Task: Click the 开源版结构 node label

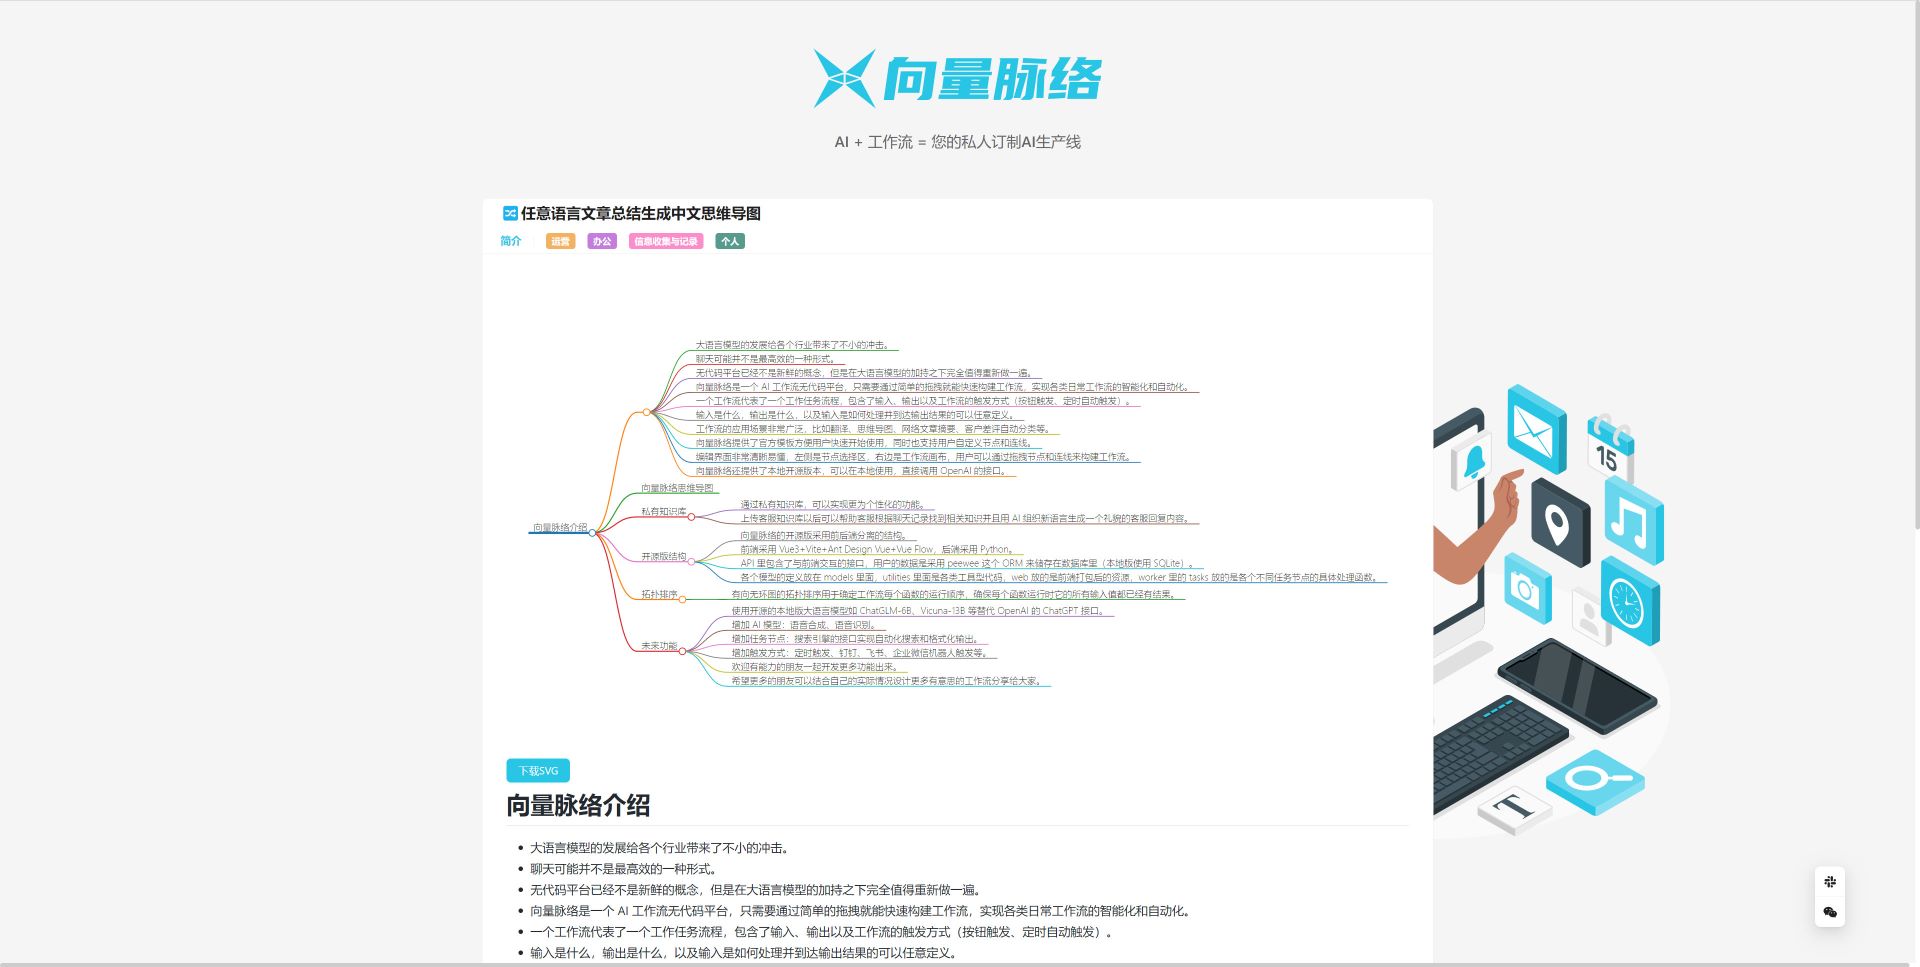Action: coord(664,556)
